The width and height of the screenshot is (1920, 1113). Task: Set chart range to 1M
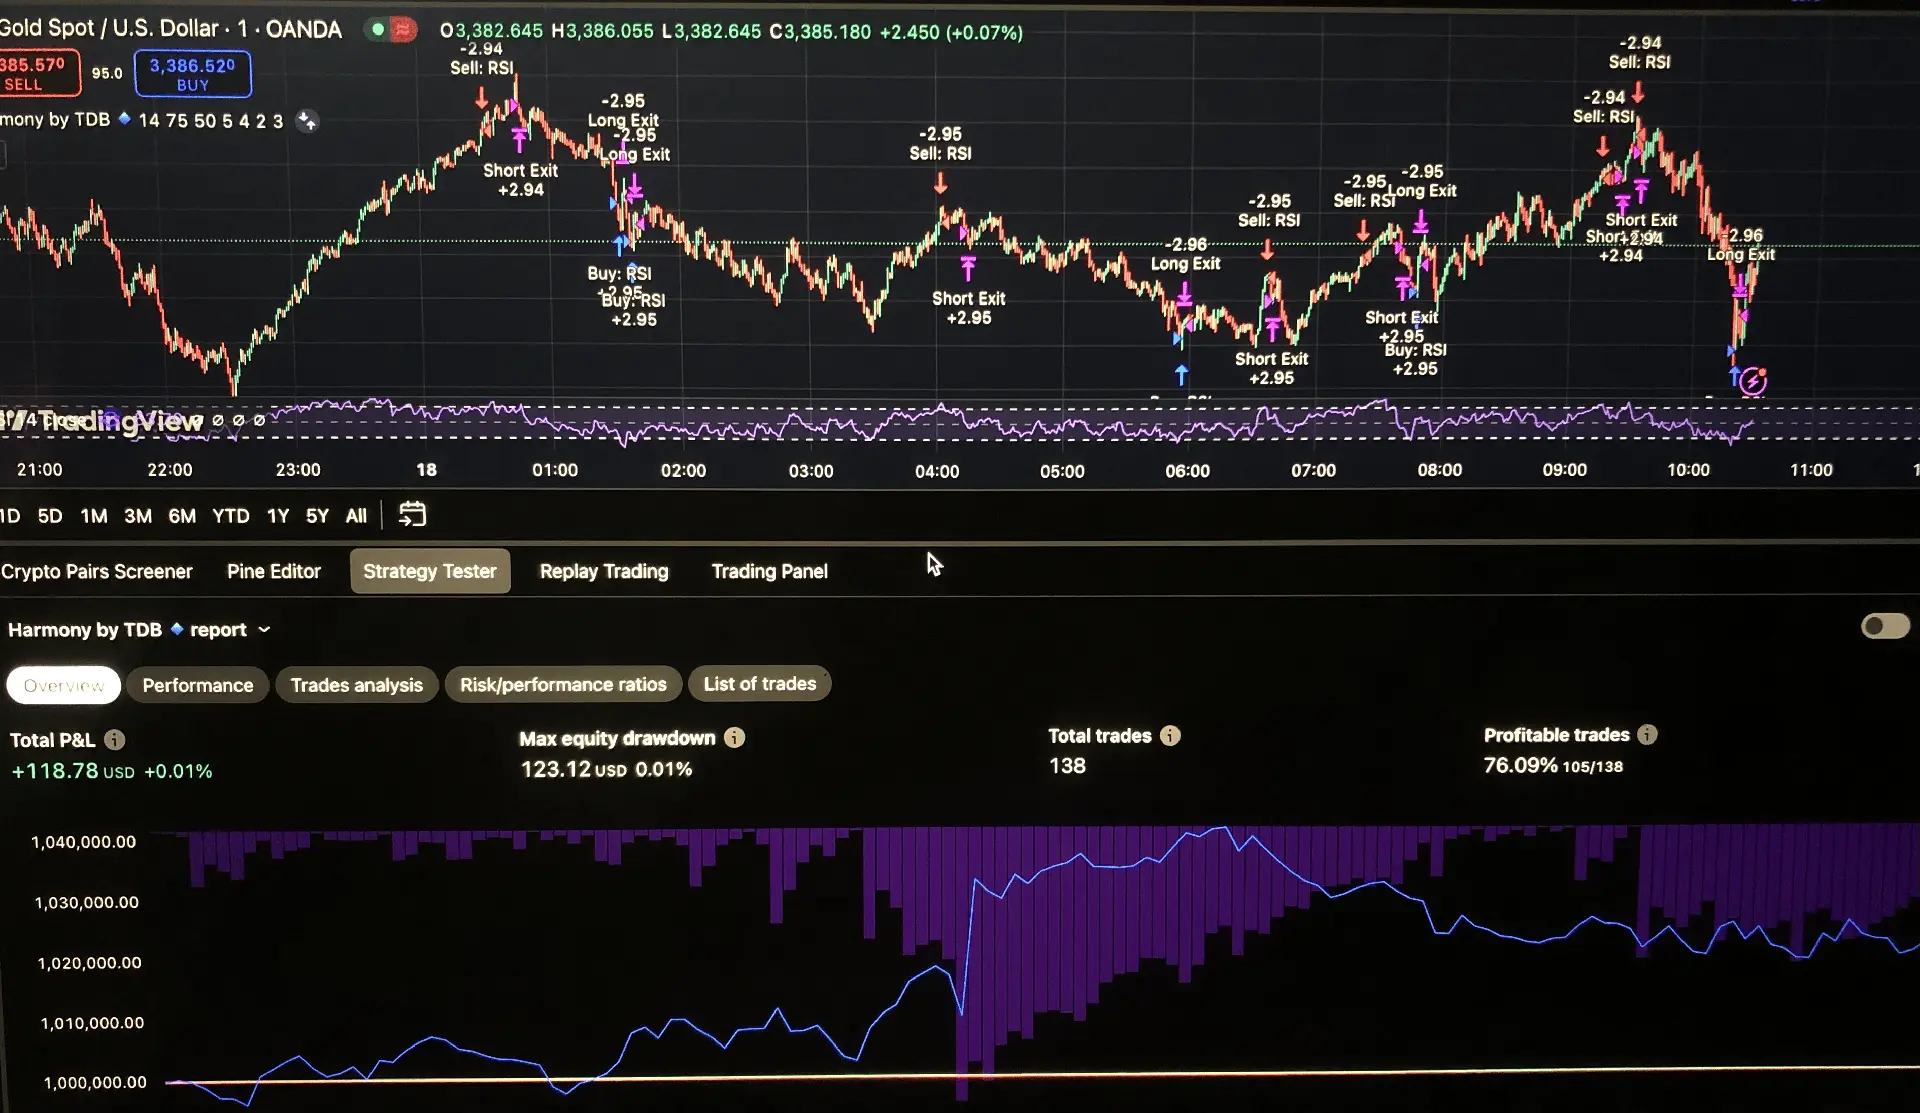[x=94, y=516]
